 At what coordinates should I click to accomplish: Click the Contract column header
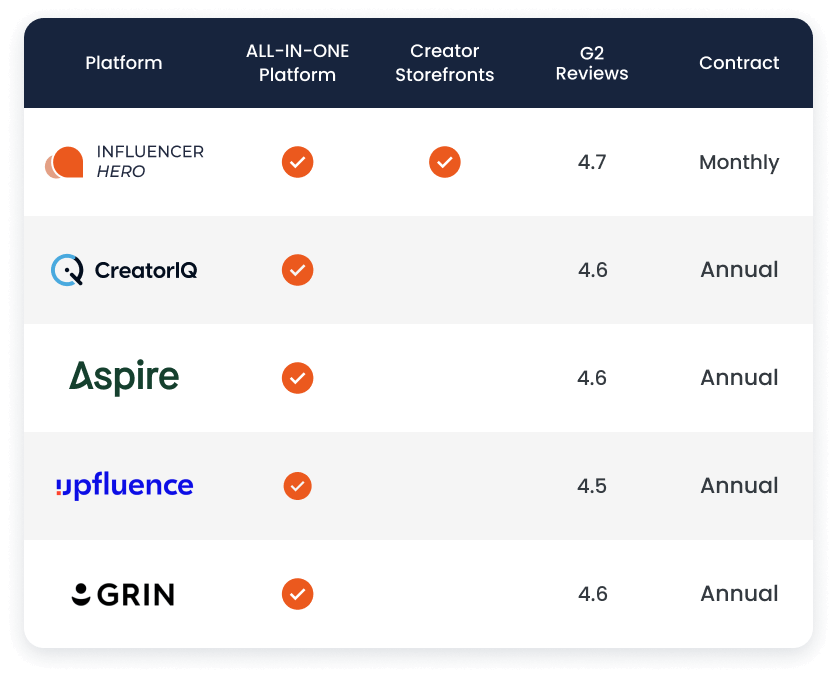[x=739, y=63]
